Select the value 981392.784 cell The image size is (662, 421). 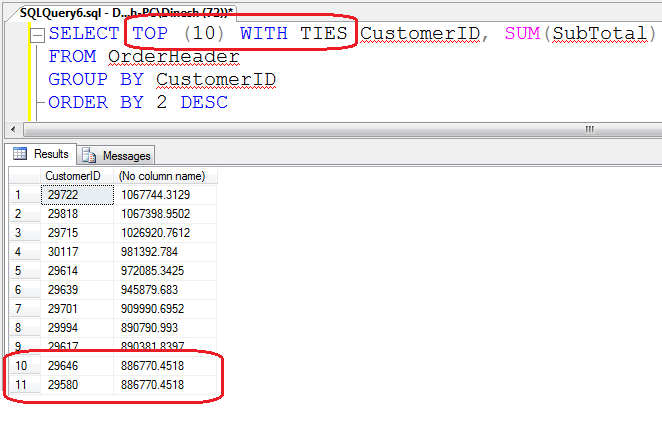pyautogui.click(x=165, y=252)
